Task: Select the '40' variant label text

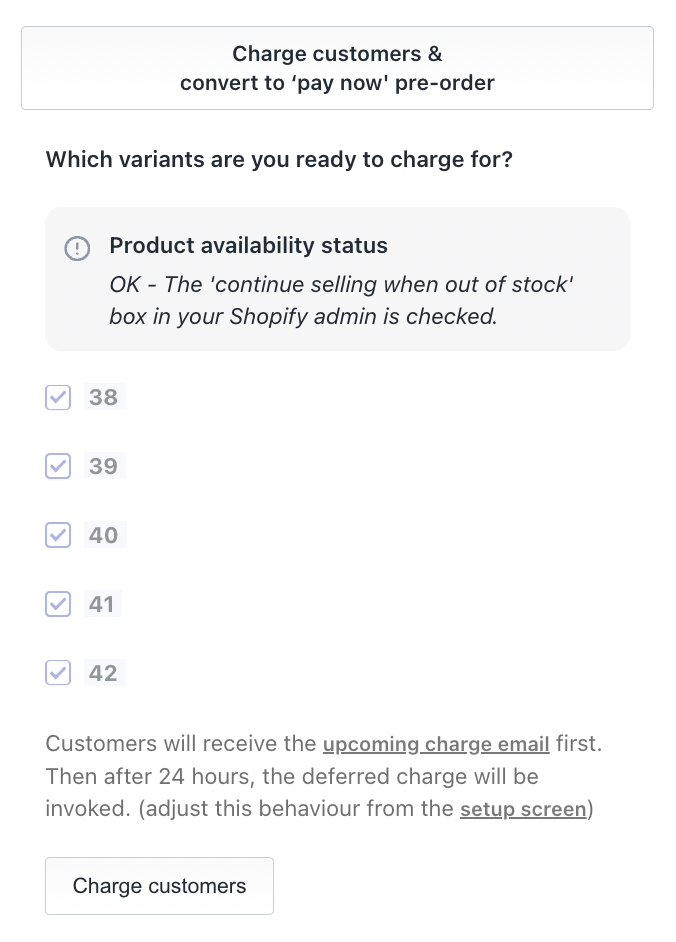Action: (x=104, y=535)
